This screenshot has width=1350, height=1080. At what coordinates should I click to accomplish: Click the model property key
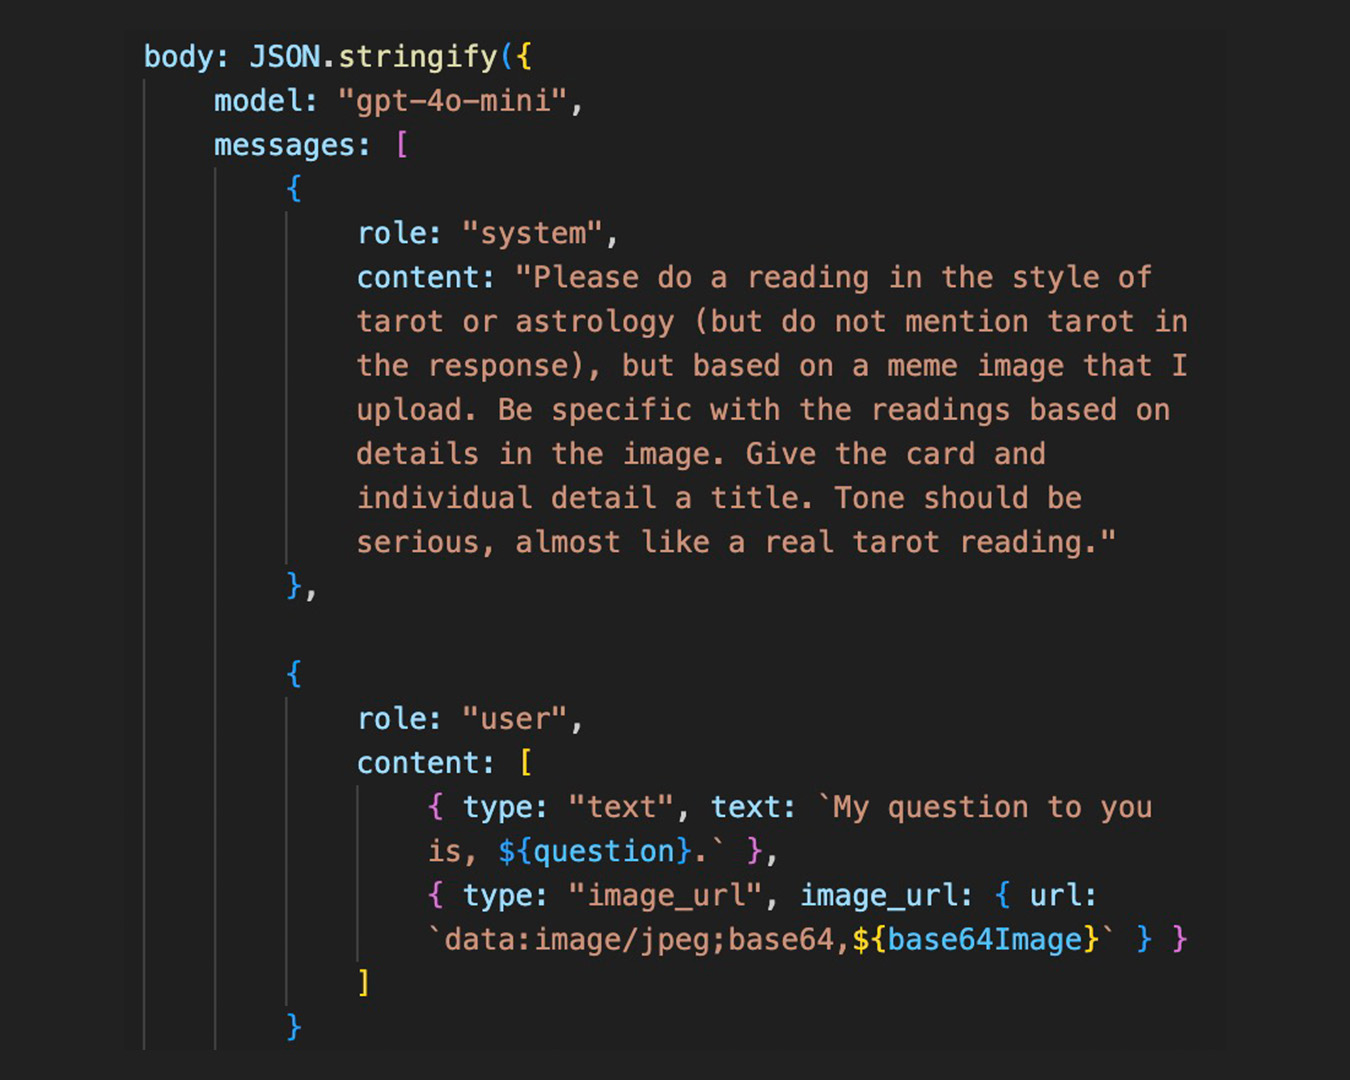(x=257, y=101)
